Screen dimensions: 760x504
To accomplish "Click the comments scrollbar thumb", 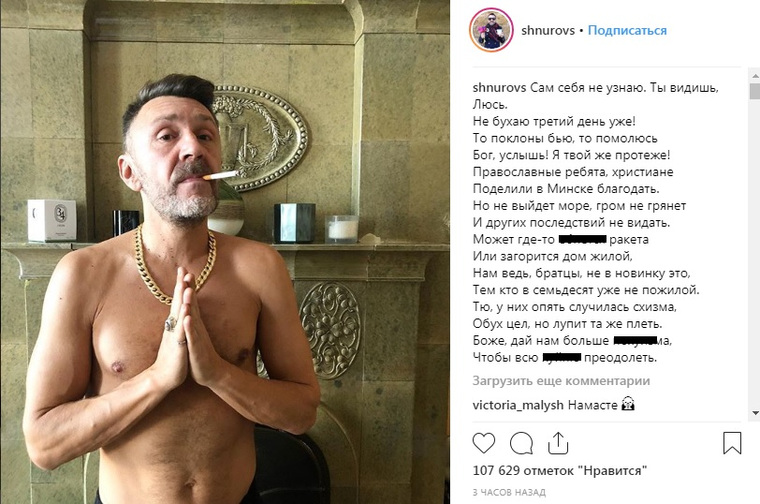I will 755,91.
